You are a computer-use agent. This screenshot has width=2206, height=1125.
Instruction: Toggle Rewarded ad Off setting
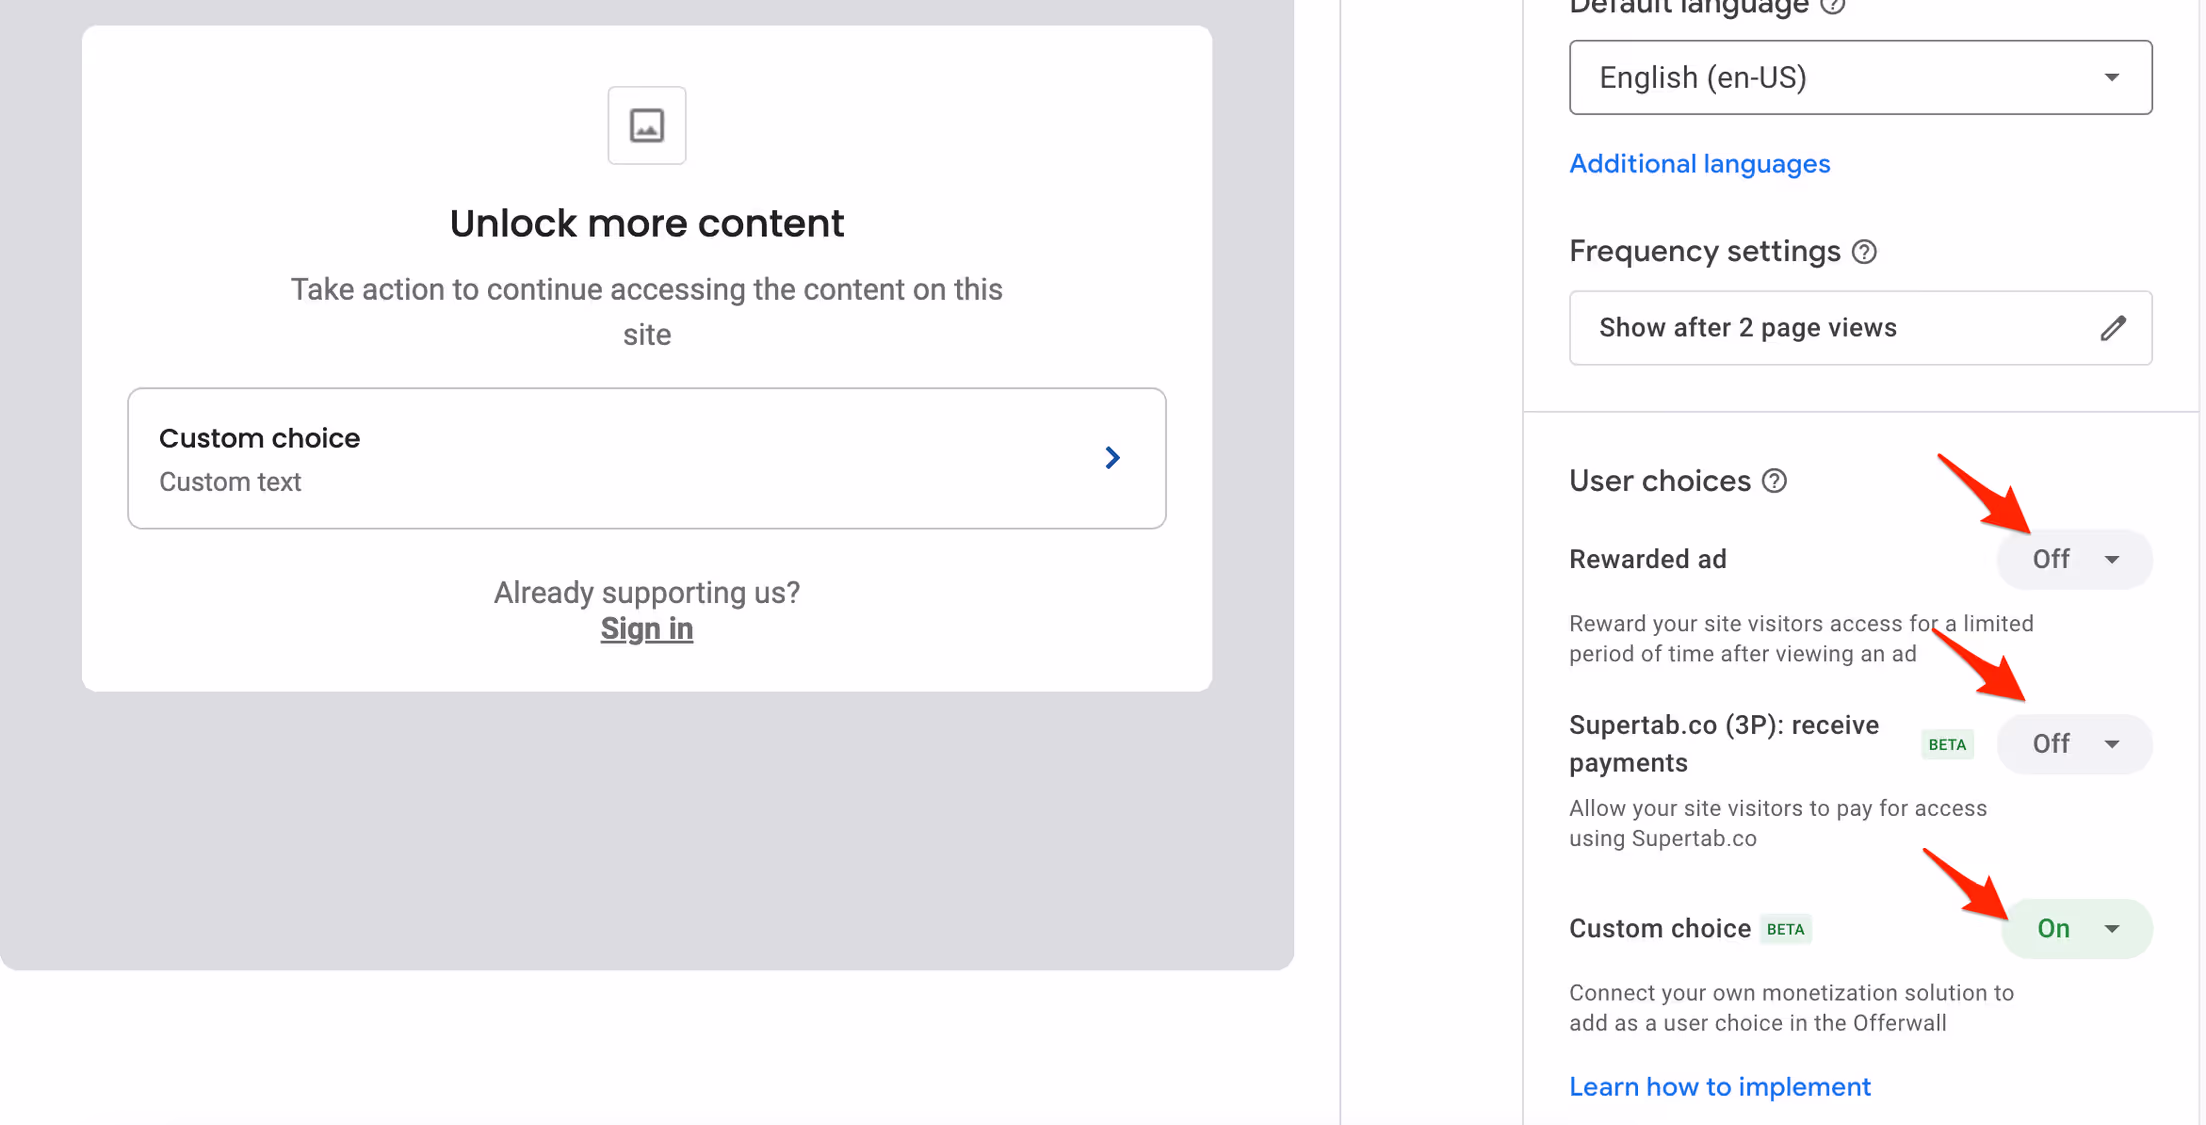(x=2074, y=559)
